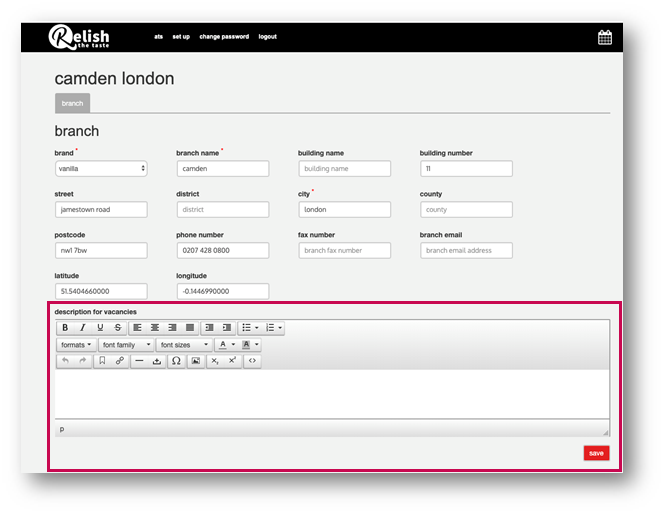Image resolution: width=665 pixels, height=515 pixels.
Task: Open the brand dropdown showing vanilla
Action: click(101, 169)
